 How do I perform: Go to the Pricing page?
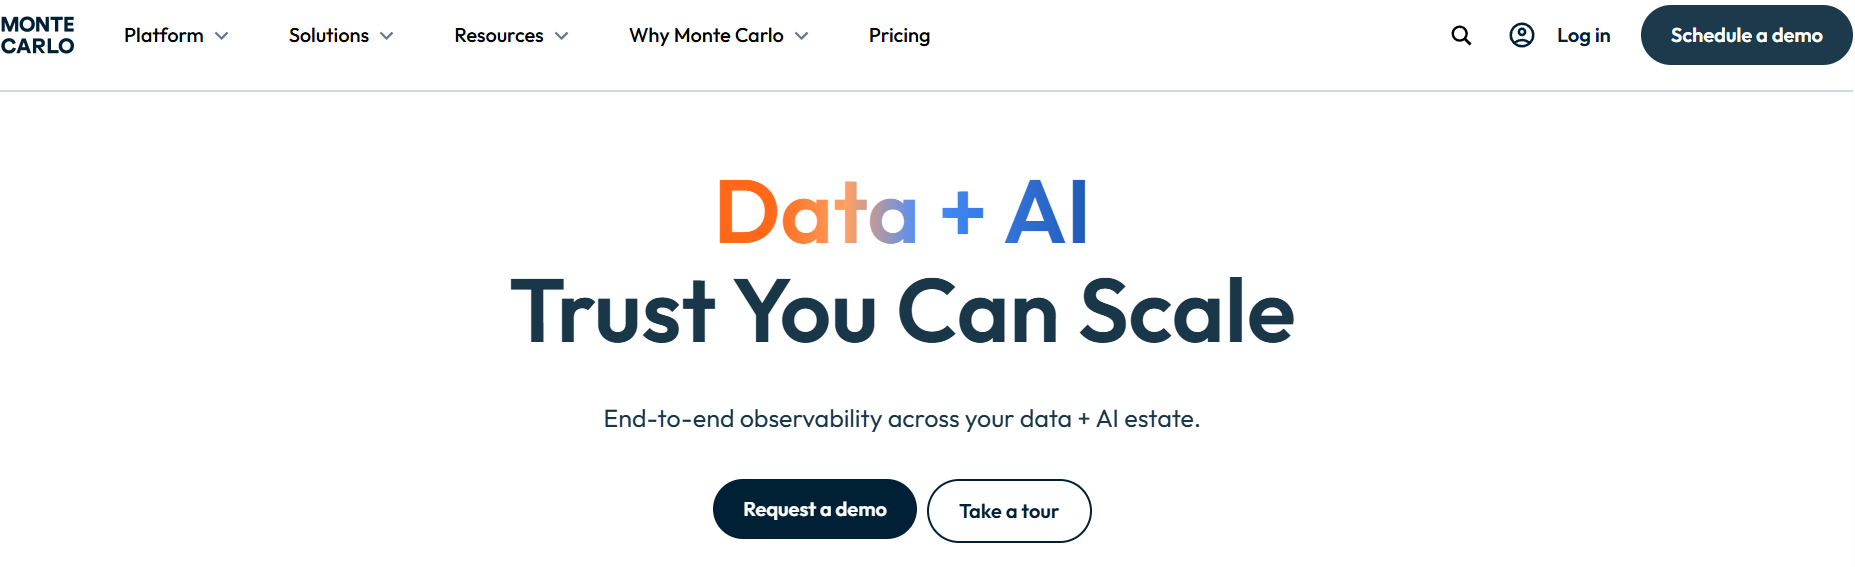tap(899, 36)
